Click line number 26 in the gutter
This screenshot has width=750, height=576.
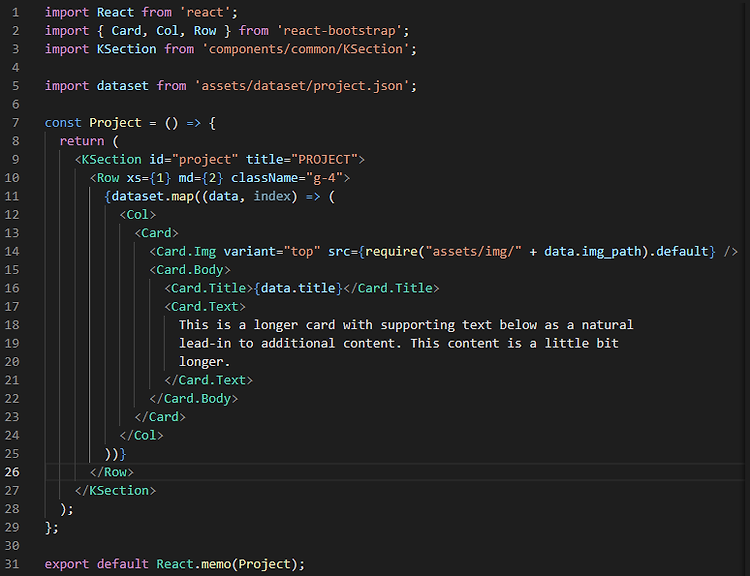click(x=12, y=472)
